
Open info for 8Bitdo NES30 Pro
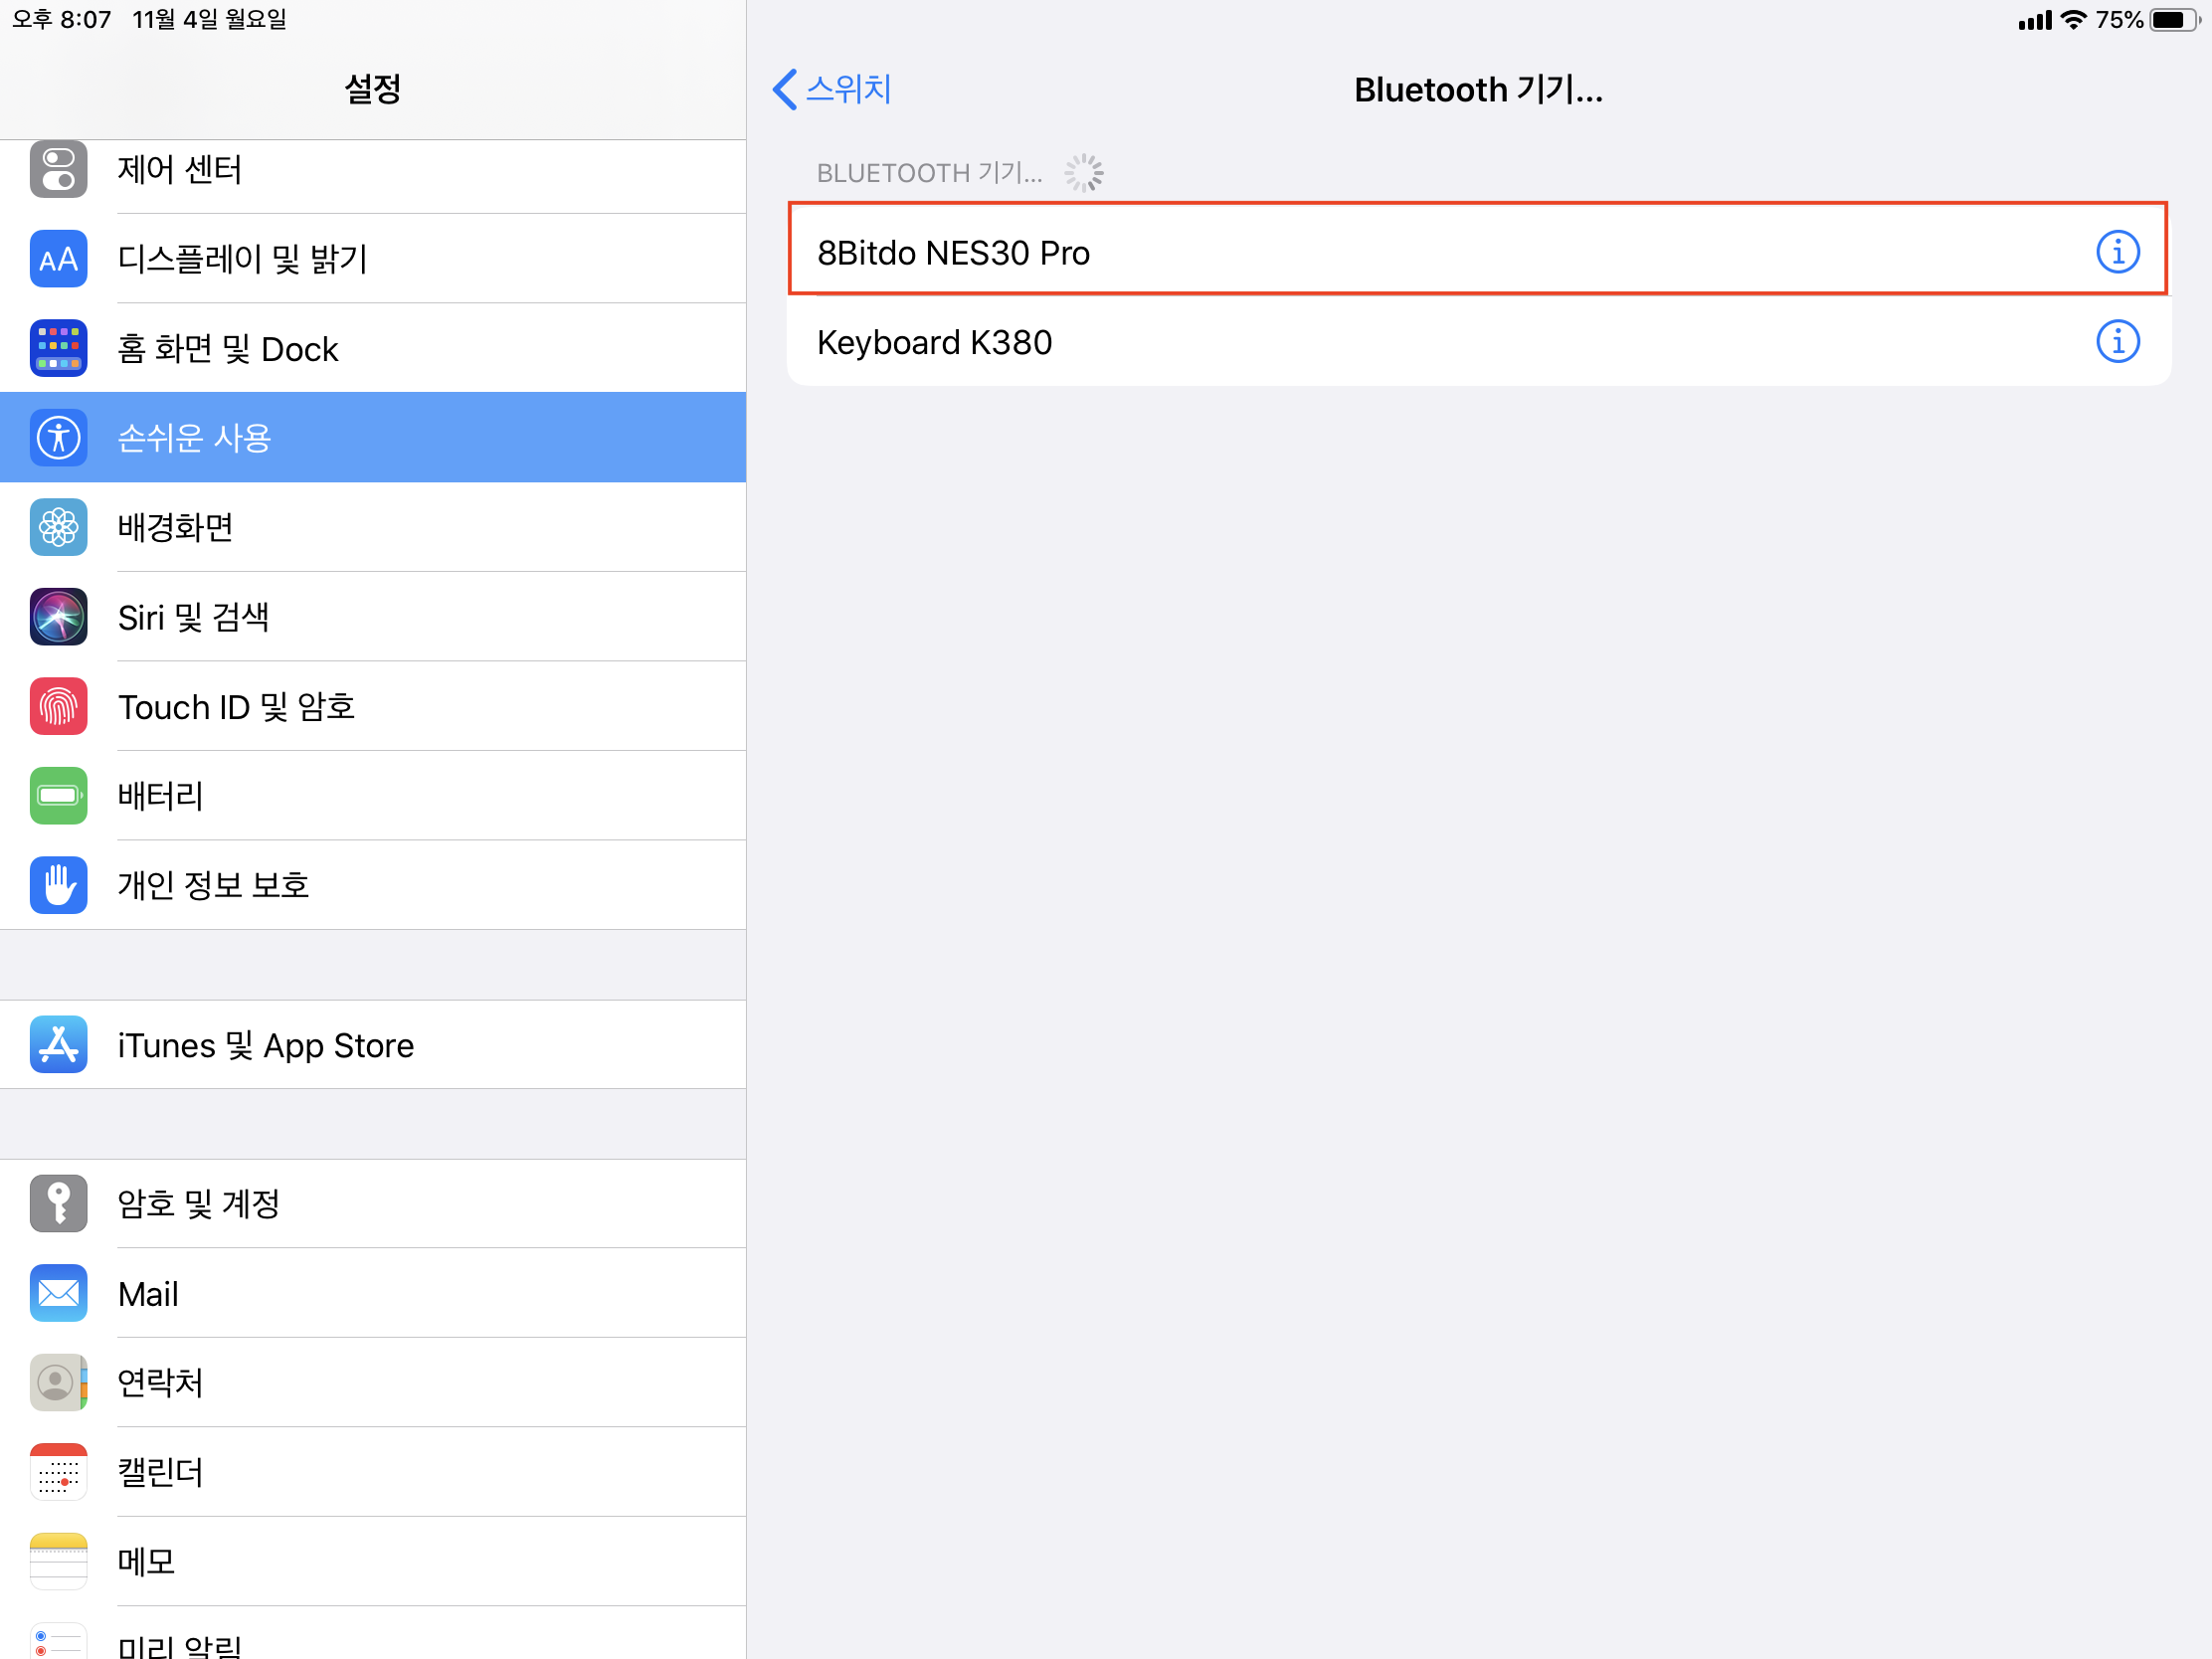pos(2117,252)
